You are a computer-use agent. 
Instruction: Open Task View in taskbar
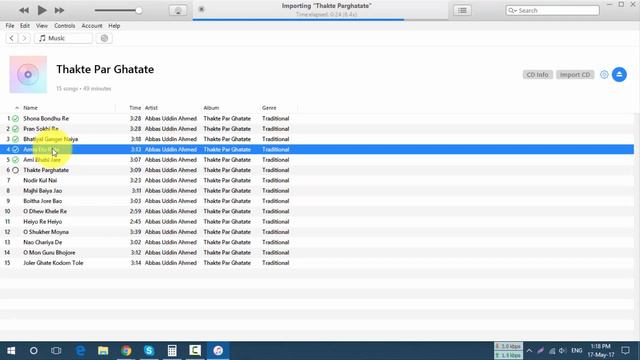coord(56,351)
